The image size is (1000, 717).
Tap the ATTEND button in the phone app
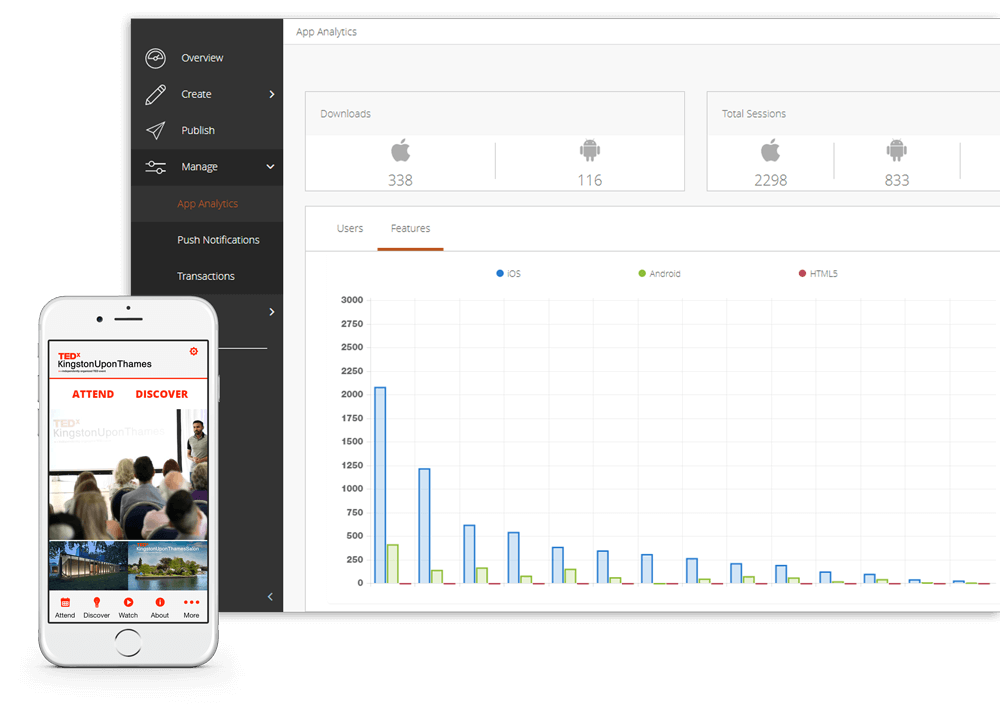93,394
